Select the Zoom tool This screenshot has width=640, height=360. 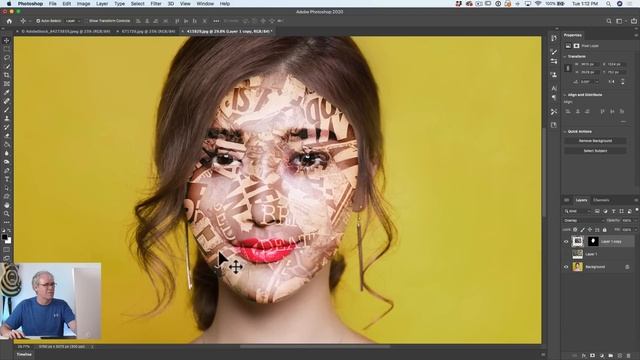pyautogui.click(x=7, y=213)
